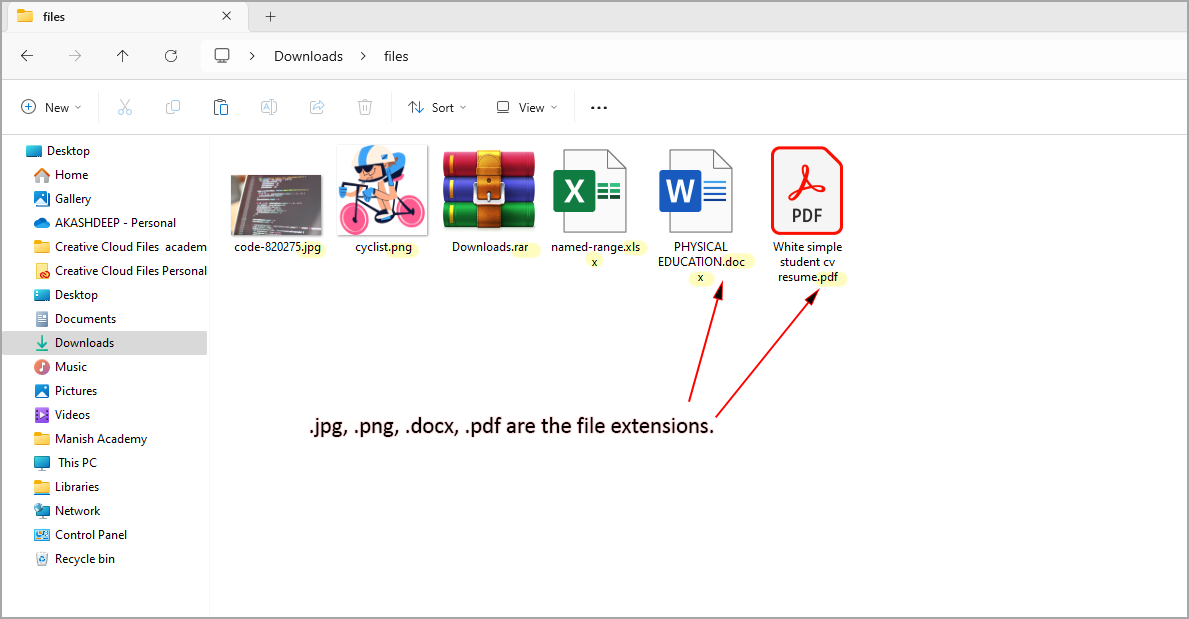The width and height of the screenshot is (1189, 619).
Task: Open the New item dropdown
Action: pyautogui.click(x=52, y=107)
